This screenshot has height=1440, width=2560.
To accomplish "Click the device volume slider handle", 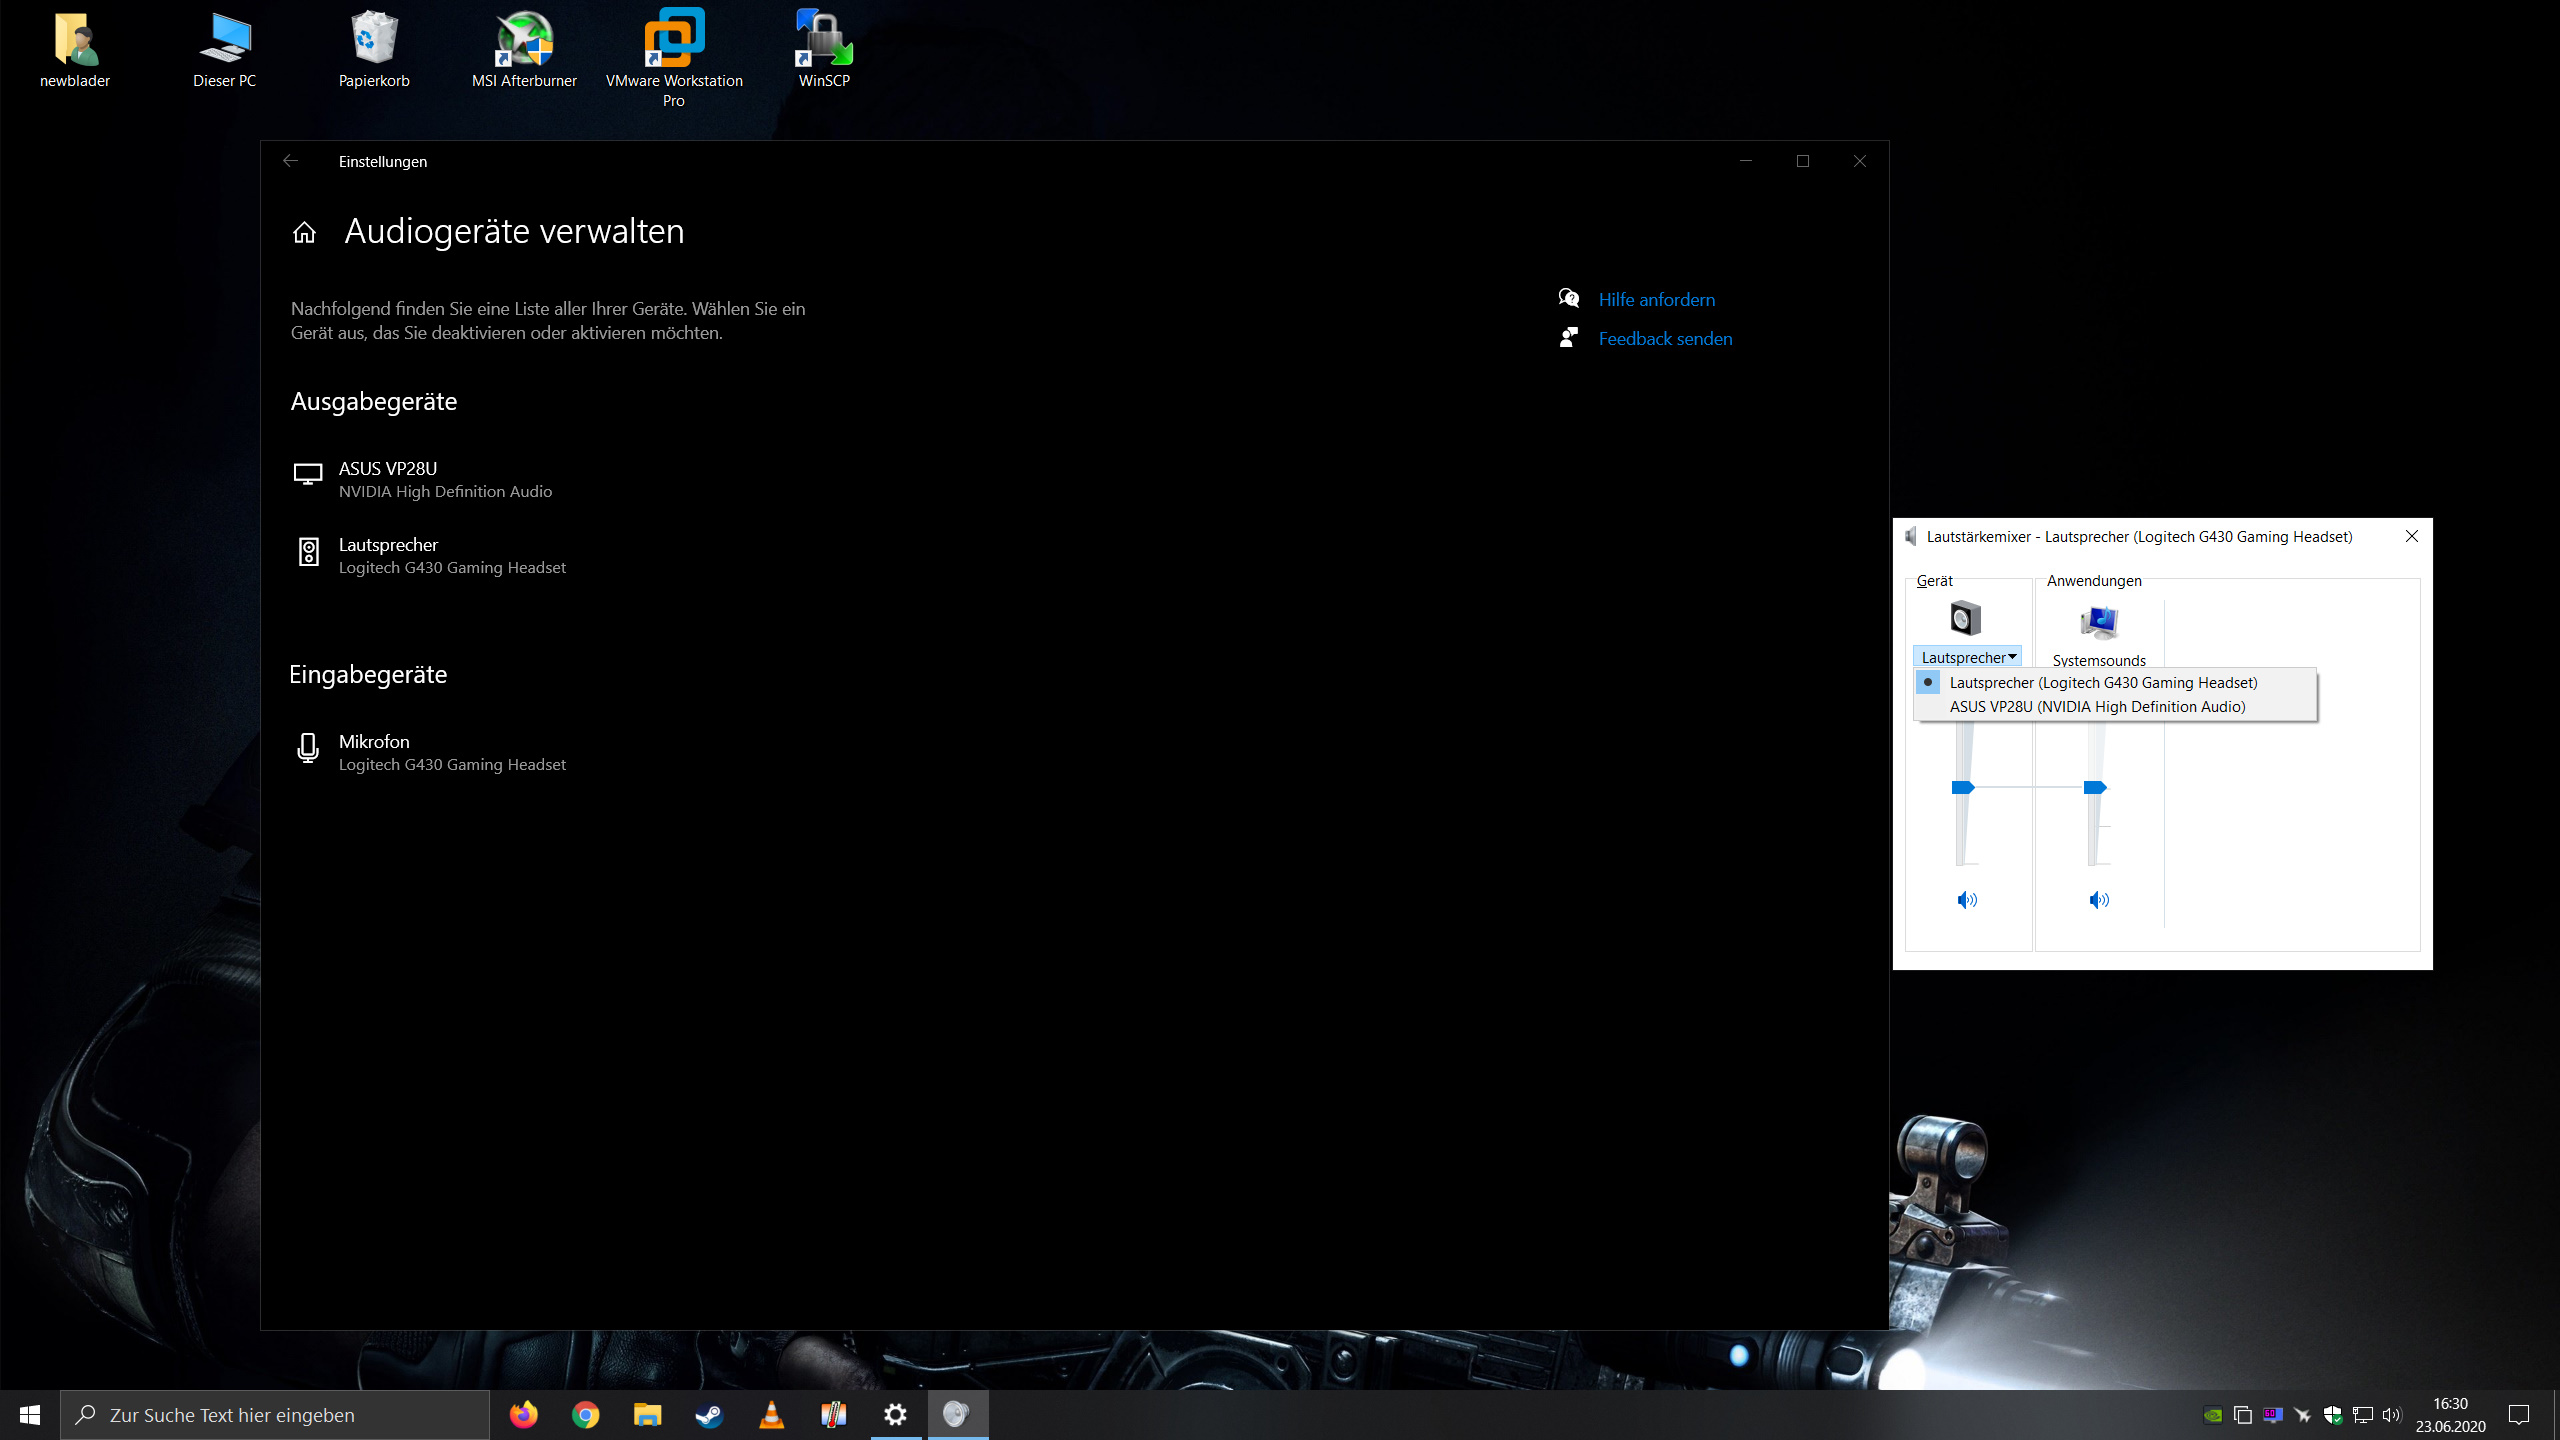I will 1962,788.
